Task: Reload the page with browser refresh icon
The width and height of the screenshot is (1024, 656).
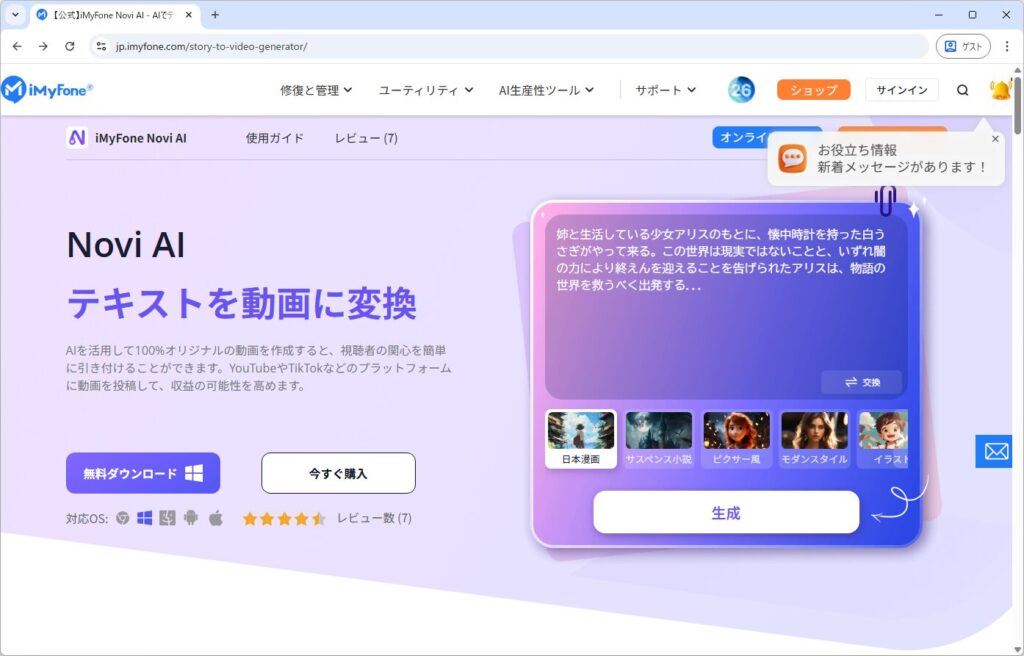Action: click(70, 46)
